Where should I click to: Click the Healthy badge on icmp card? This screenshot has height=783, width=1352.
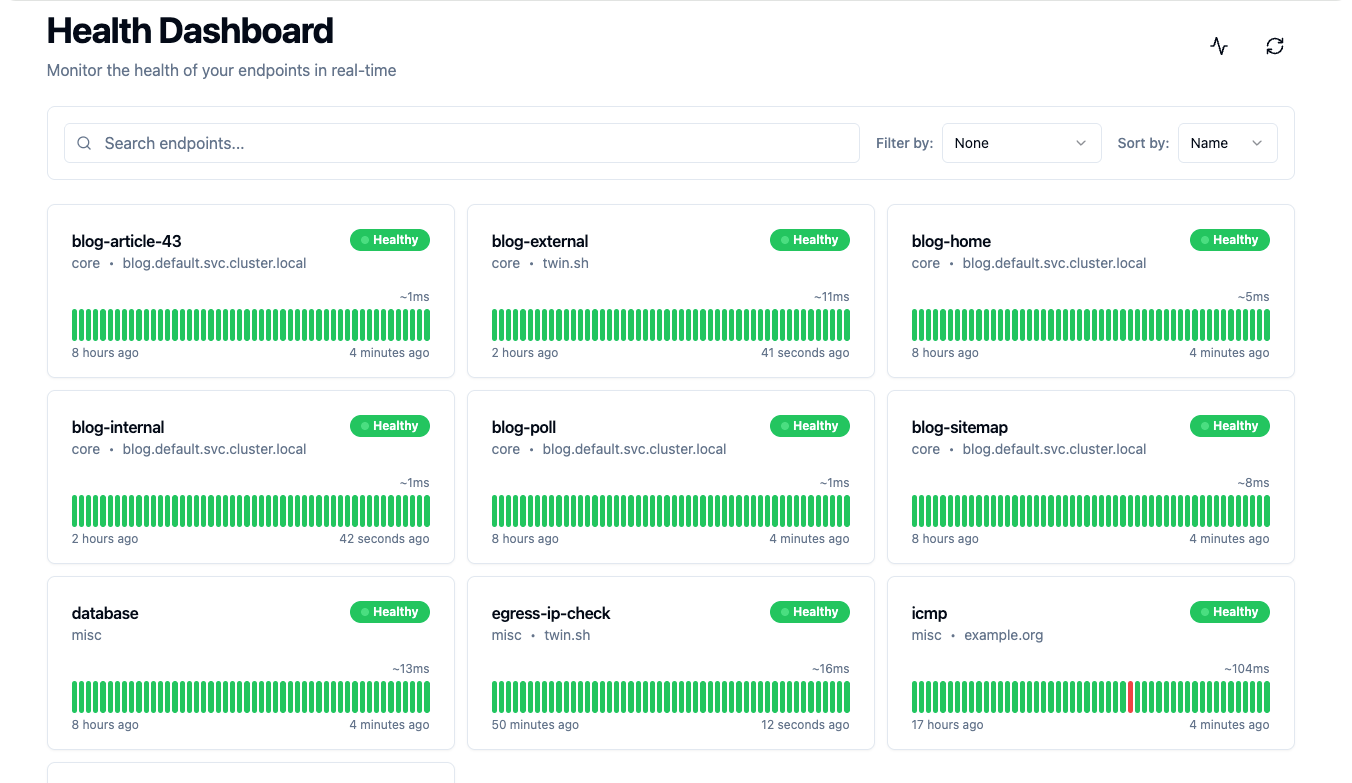coord(1229,612)
